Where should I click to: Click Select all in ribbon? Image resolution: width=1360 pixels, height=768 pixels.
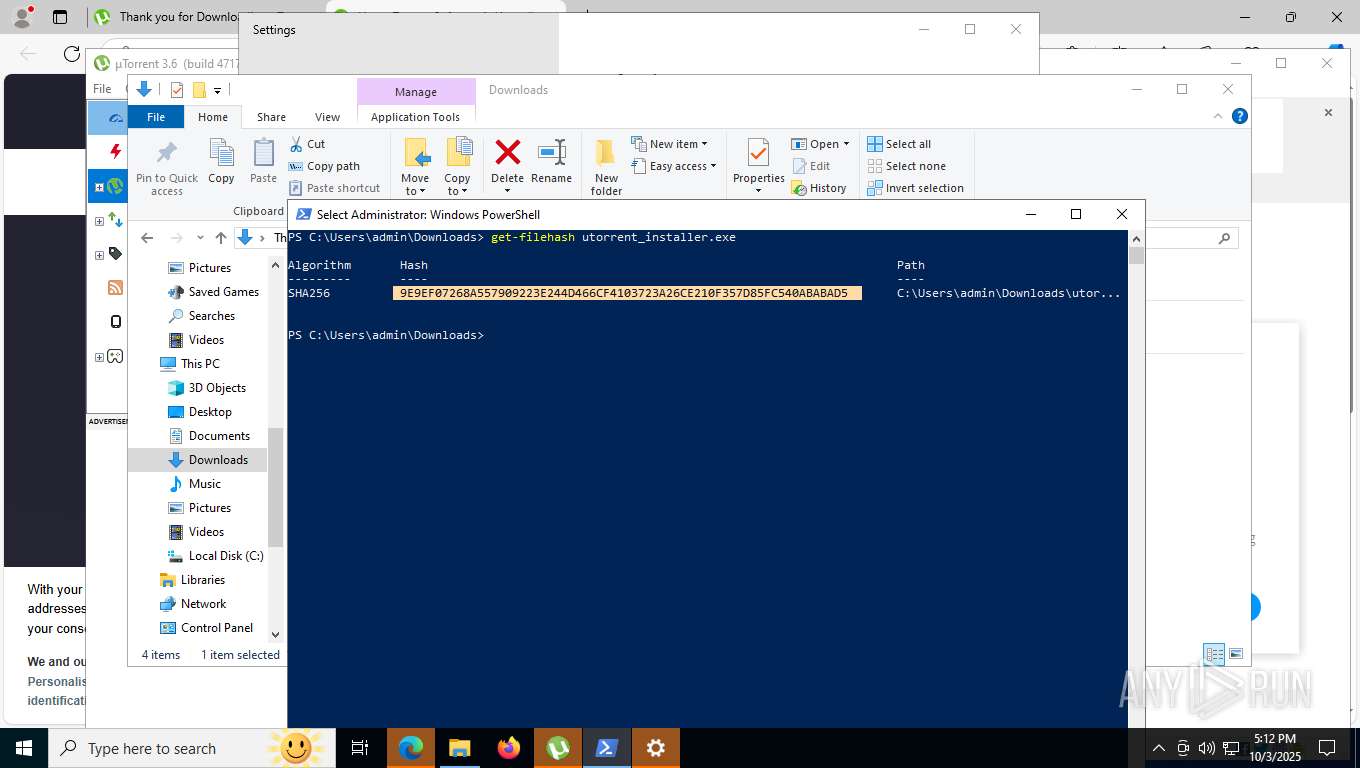899,144
